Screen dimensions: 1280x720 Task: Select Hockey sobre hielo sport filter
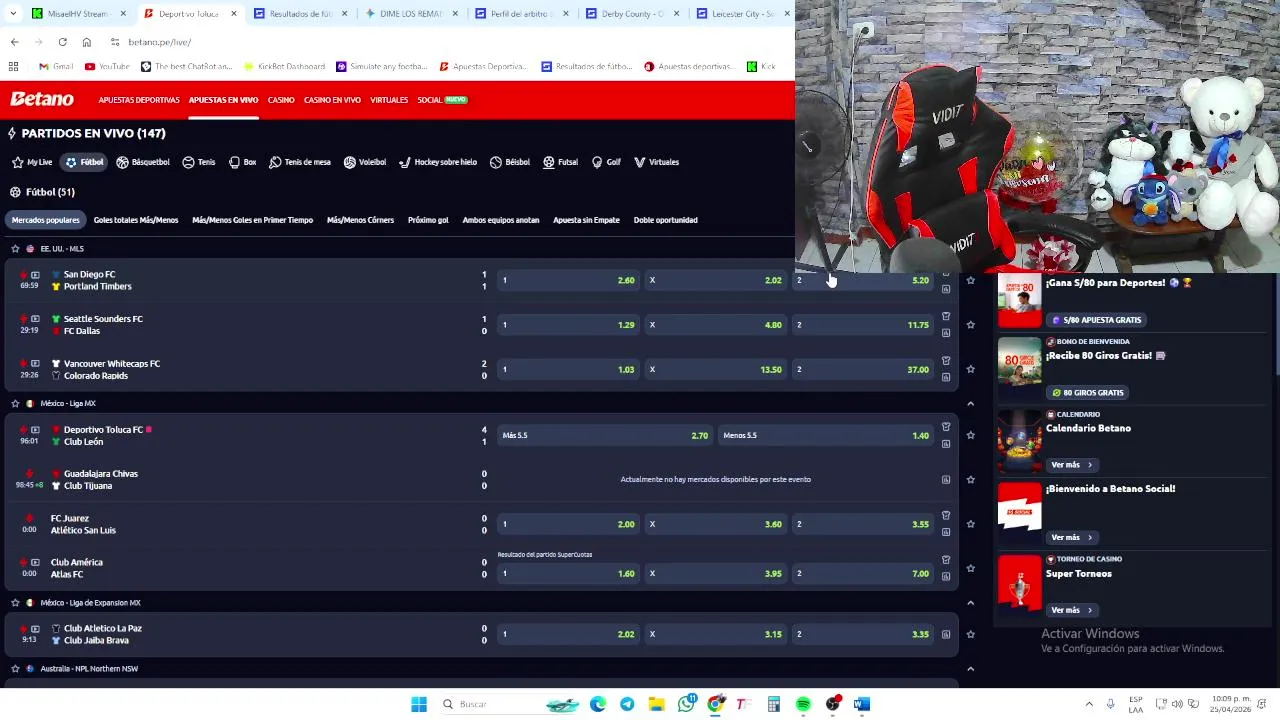[438, 162]
